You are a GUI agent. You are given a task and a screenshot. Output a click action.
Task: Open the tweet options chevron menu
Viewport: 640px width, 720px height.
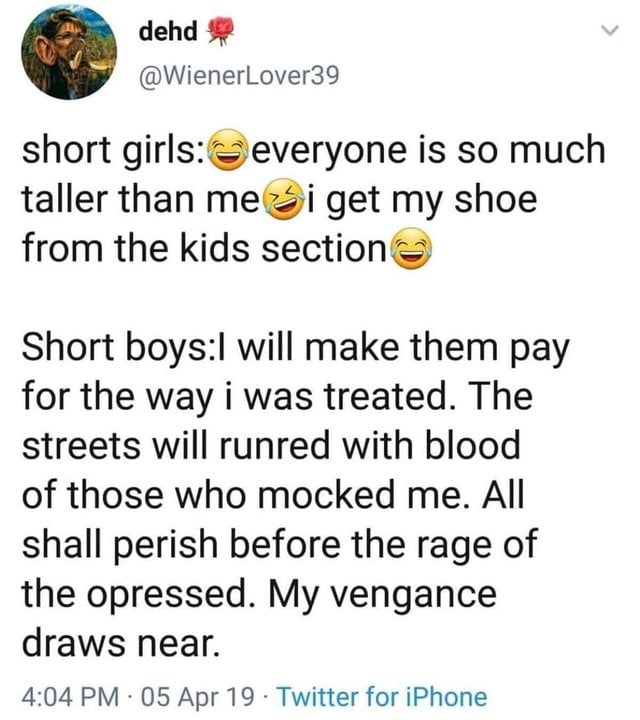[x=606, y=33]
